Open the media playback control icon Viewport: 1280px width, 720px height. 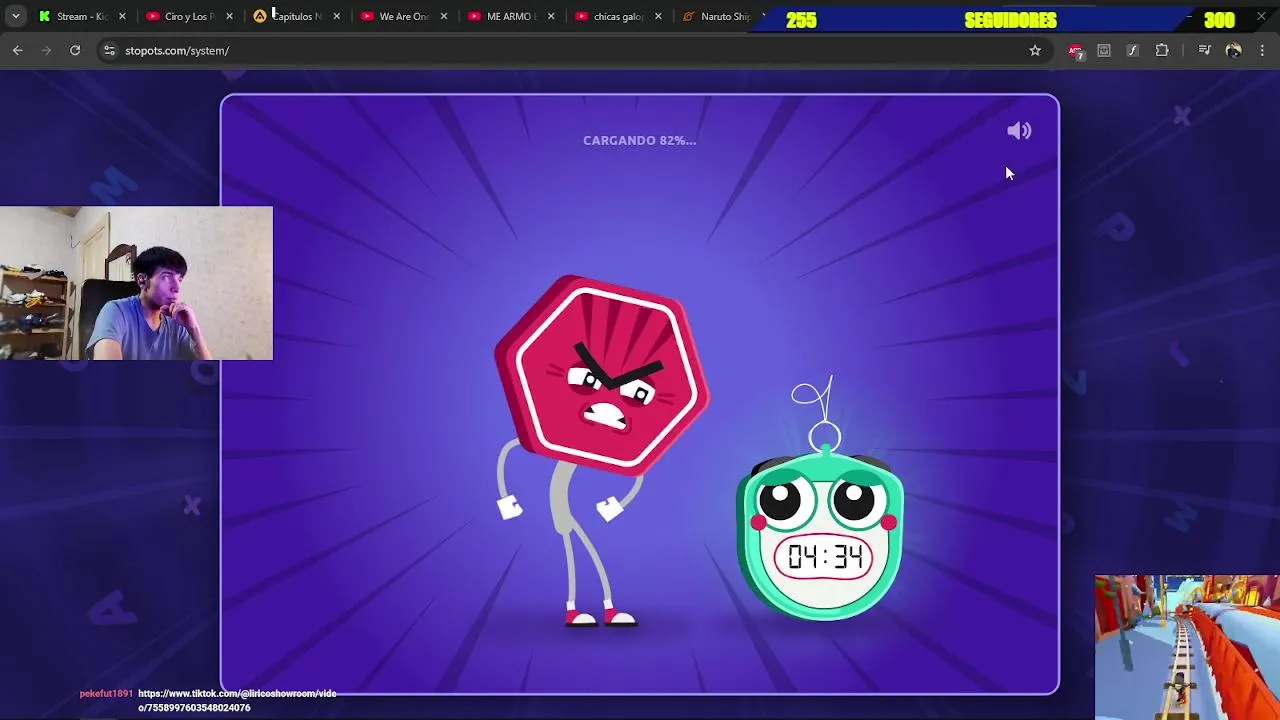click(1205, 50)
